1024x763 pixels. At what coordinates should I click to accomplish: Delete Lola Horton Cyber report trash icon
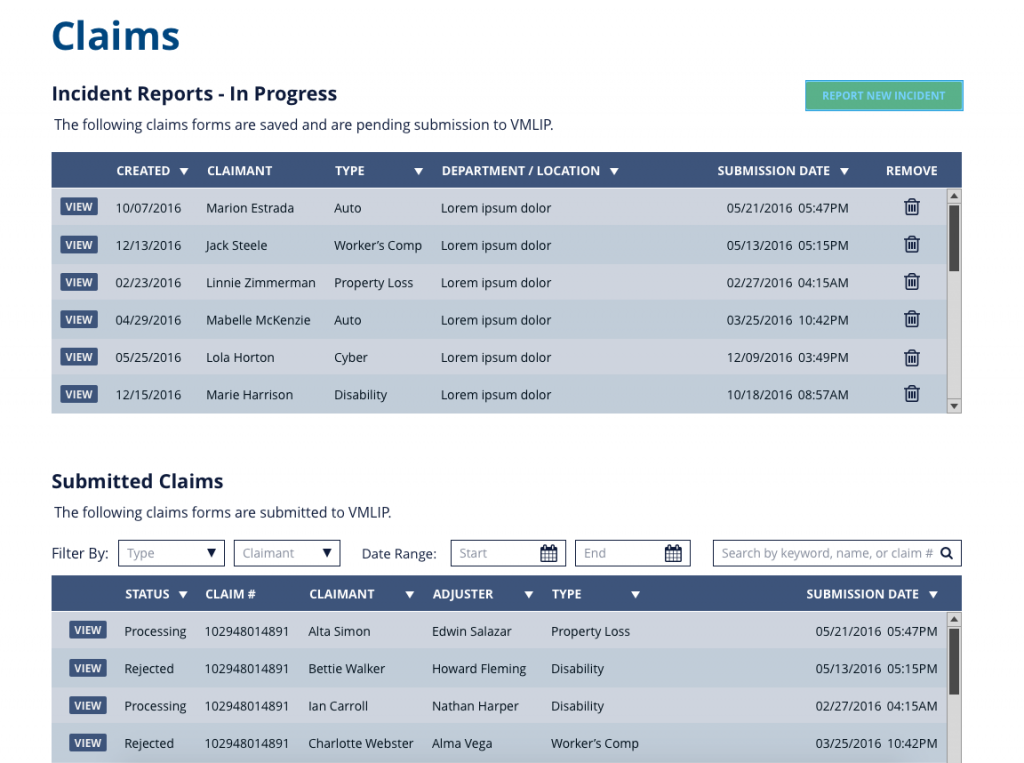[912, 357]
